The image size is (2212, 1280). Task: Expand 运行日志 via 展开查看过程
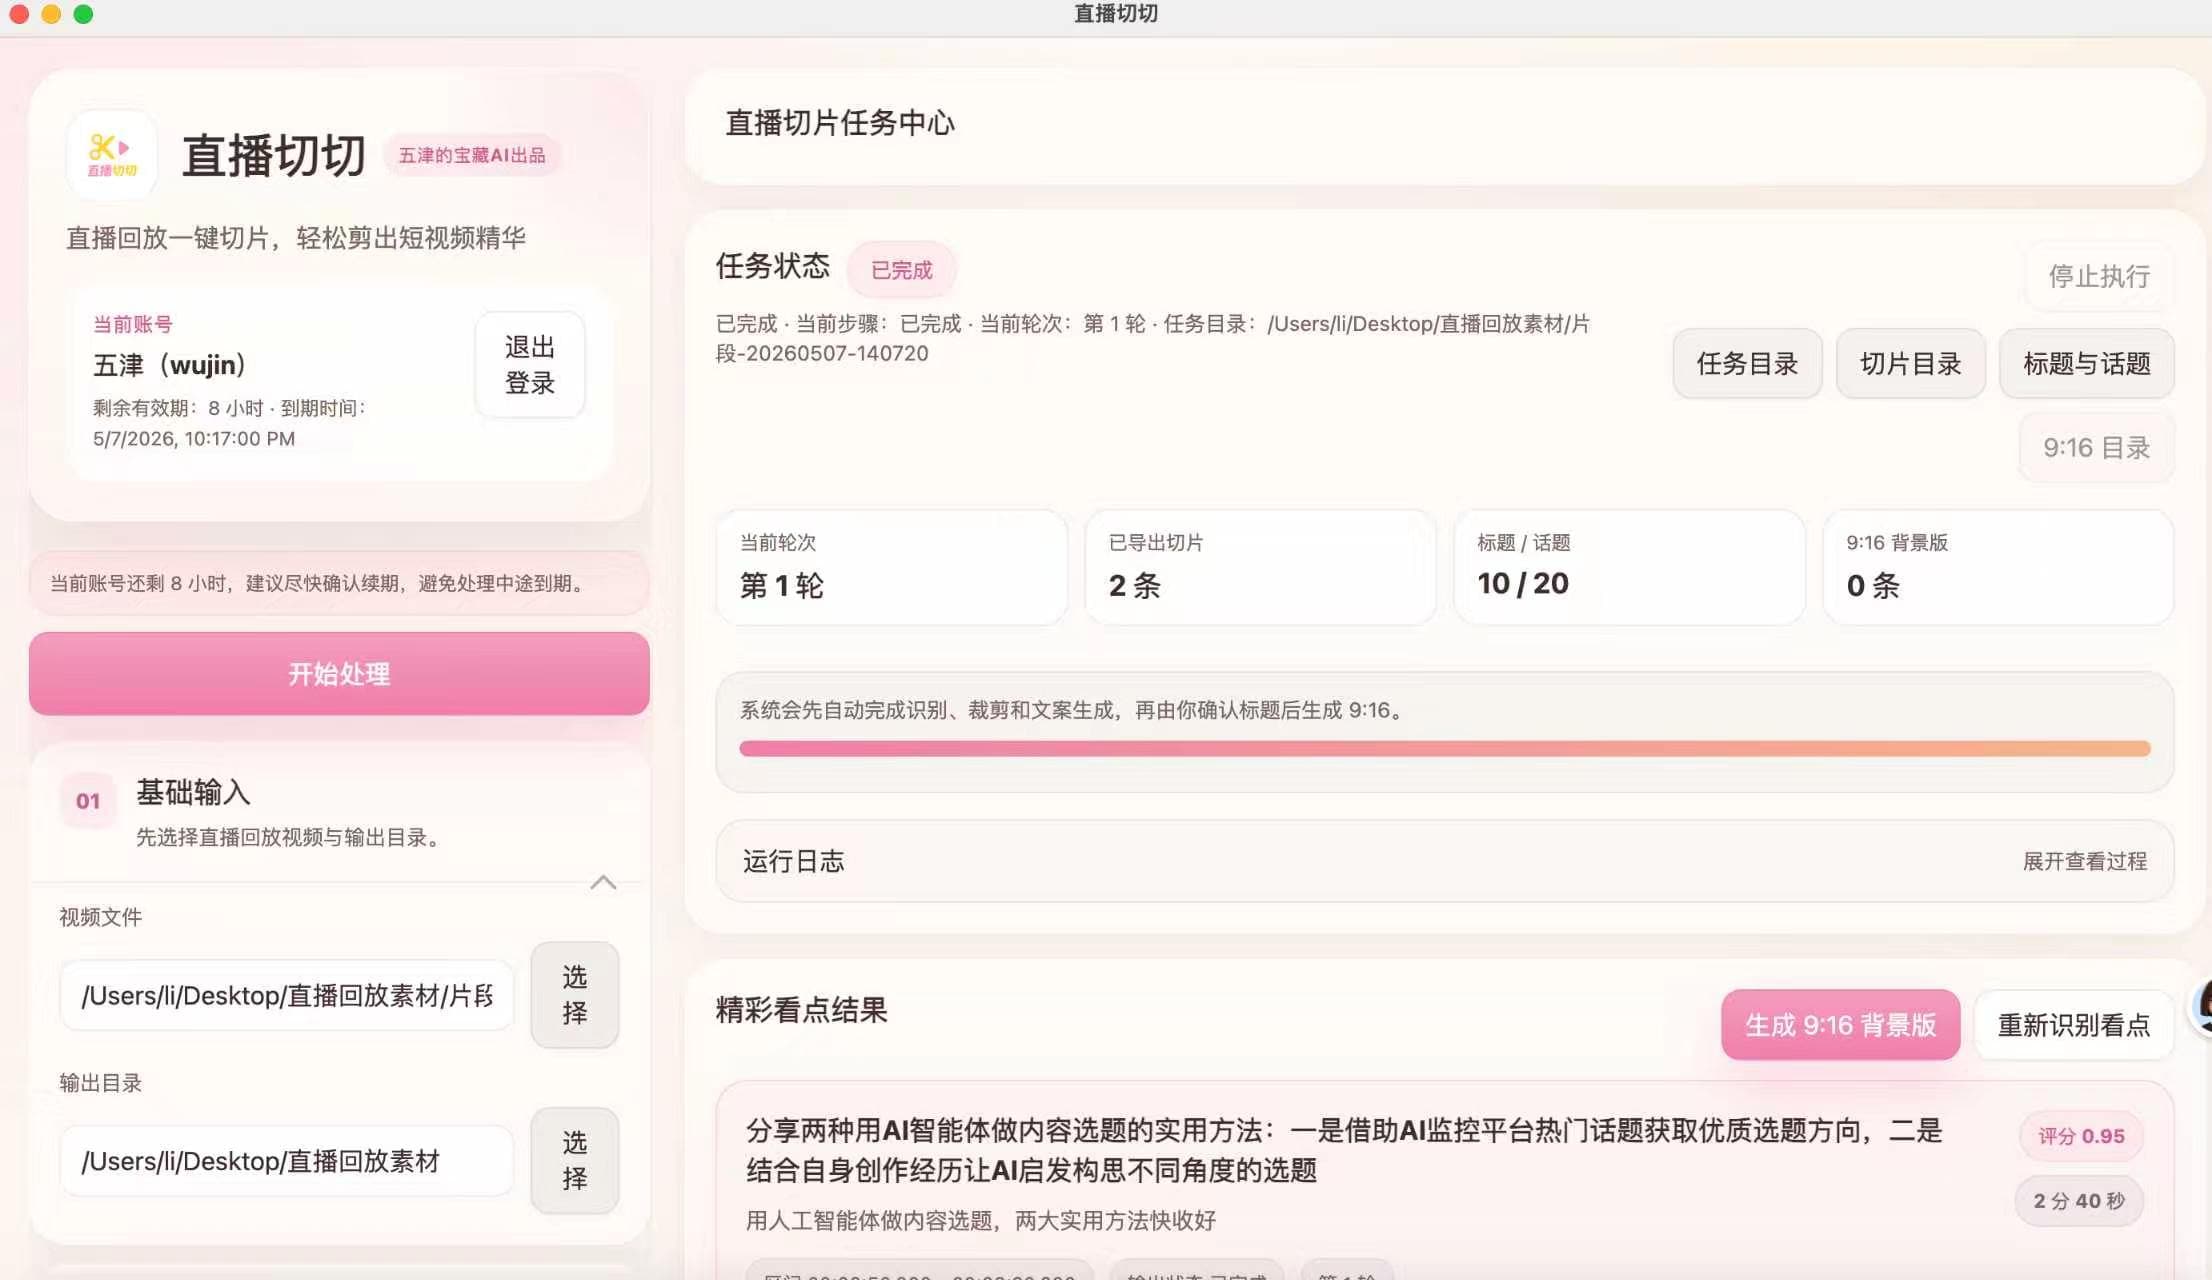(x=2084, y=861)
